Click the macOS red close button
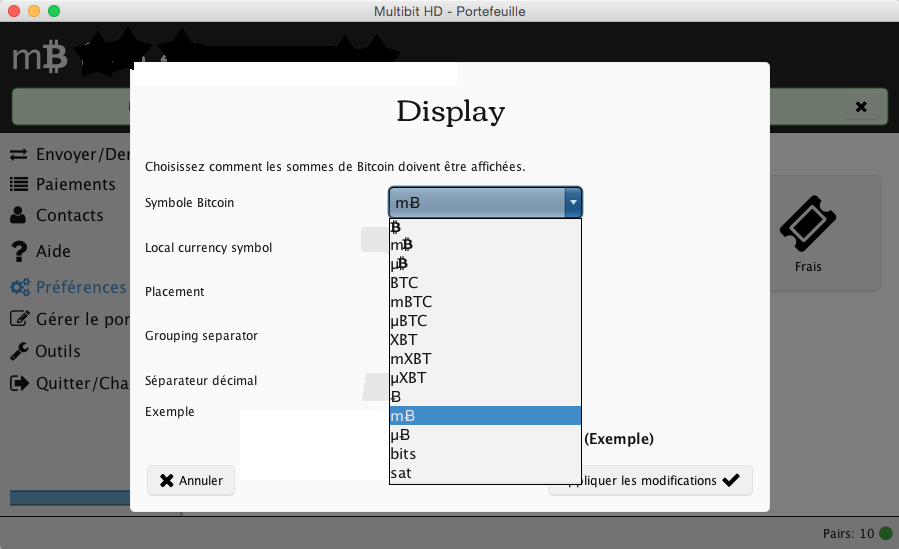The height and width of the screenshot is (549, 899). point(14,11)
